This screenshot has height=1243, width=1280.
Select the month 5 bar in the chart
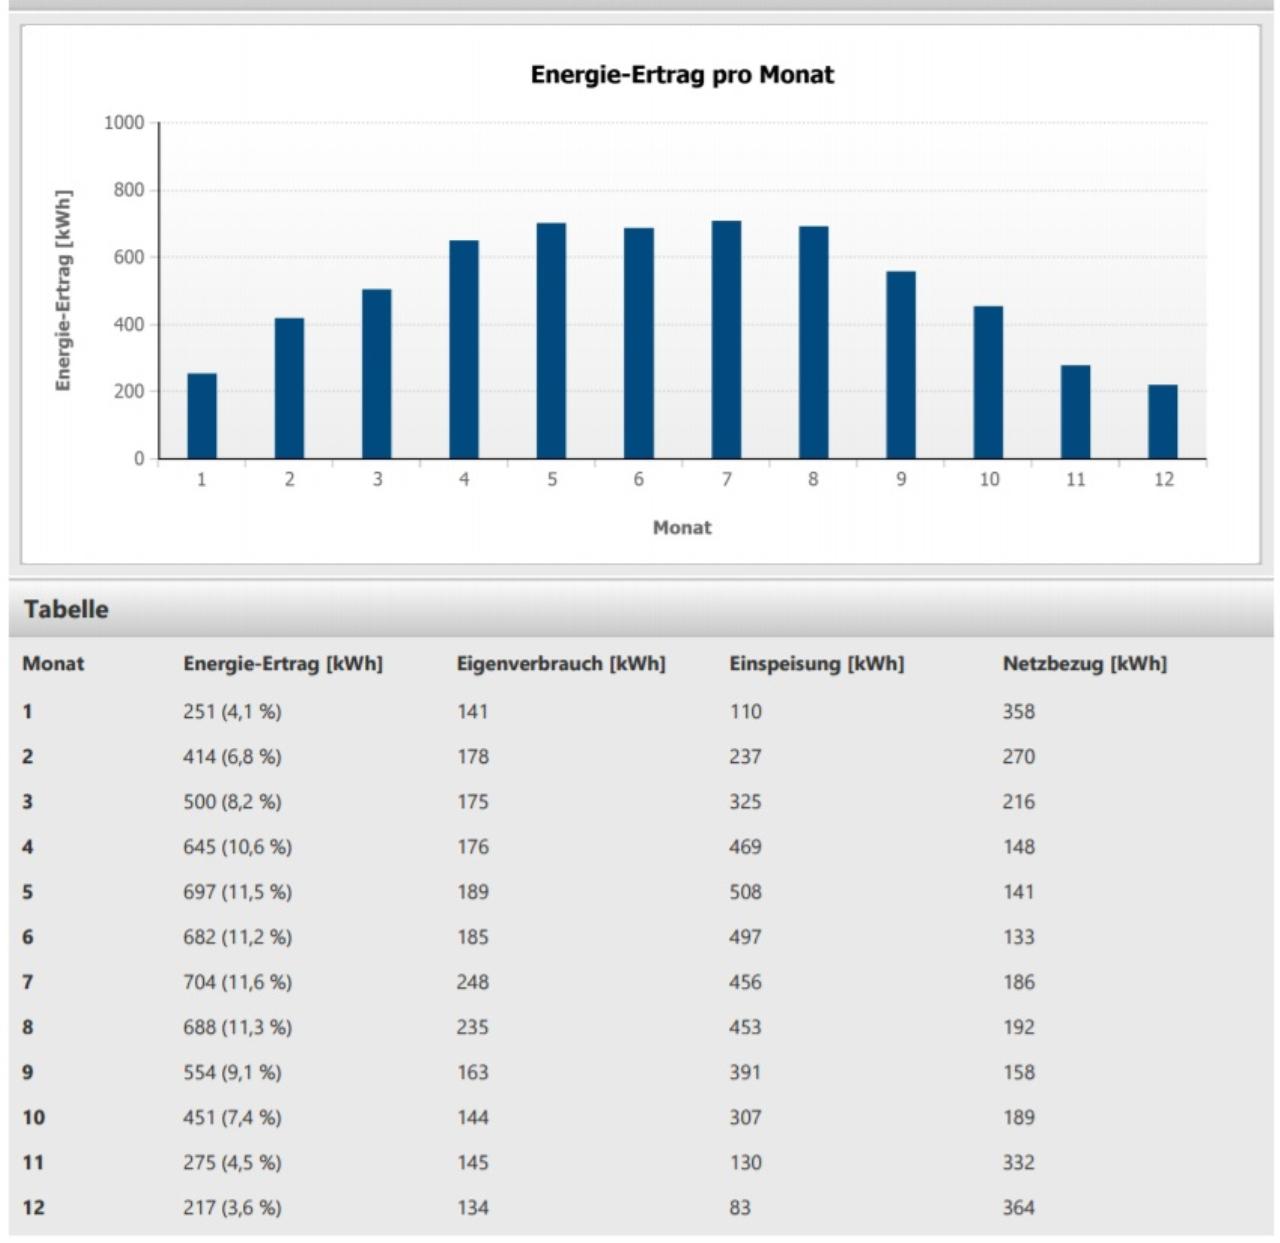coord(551,341)
